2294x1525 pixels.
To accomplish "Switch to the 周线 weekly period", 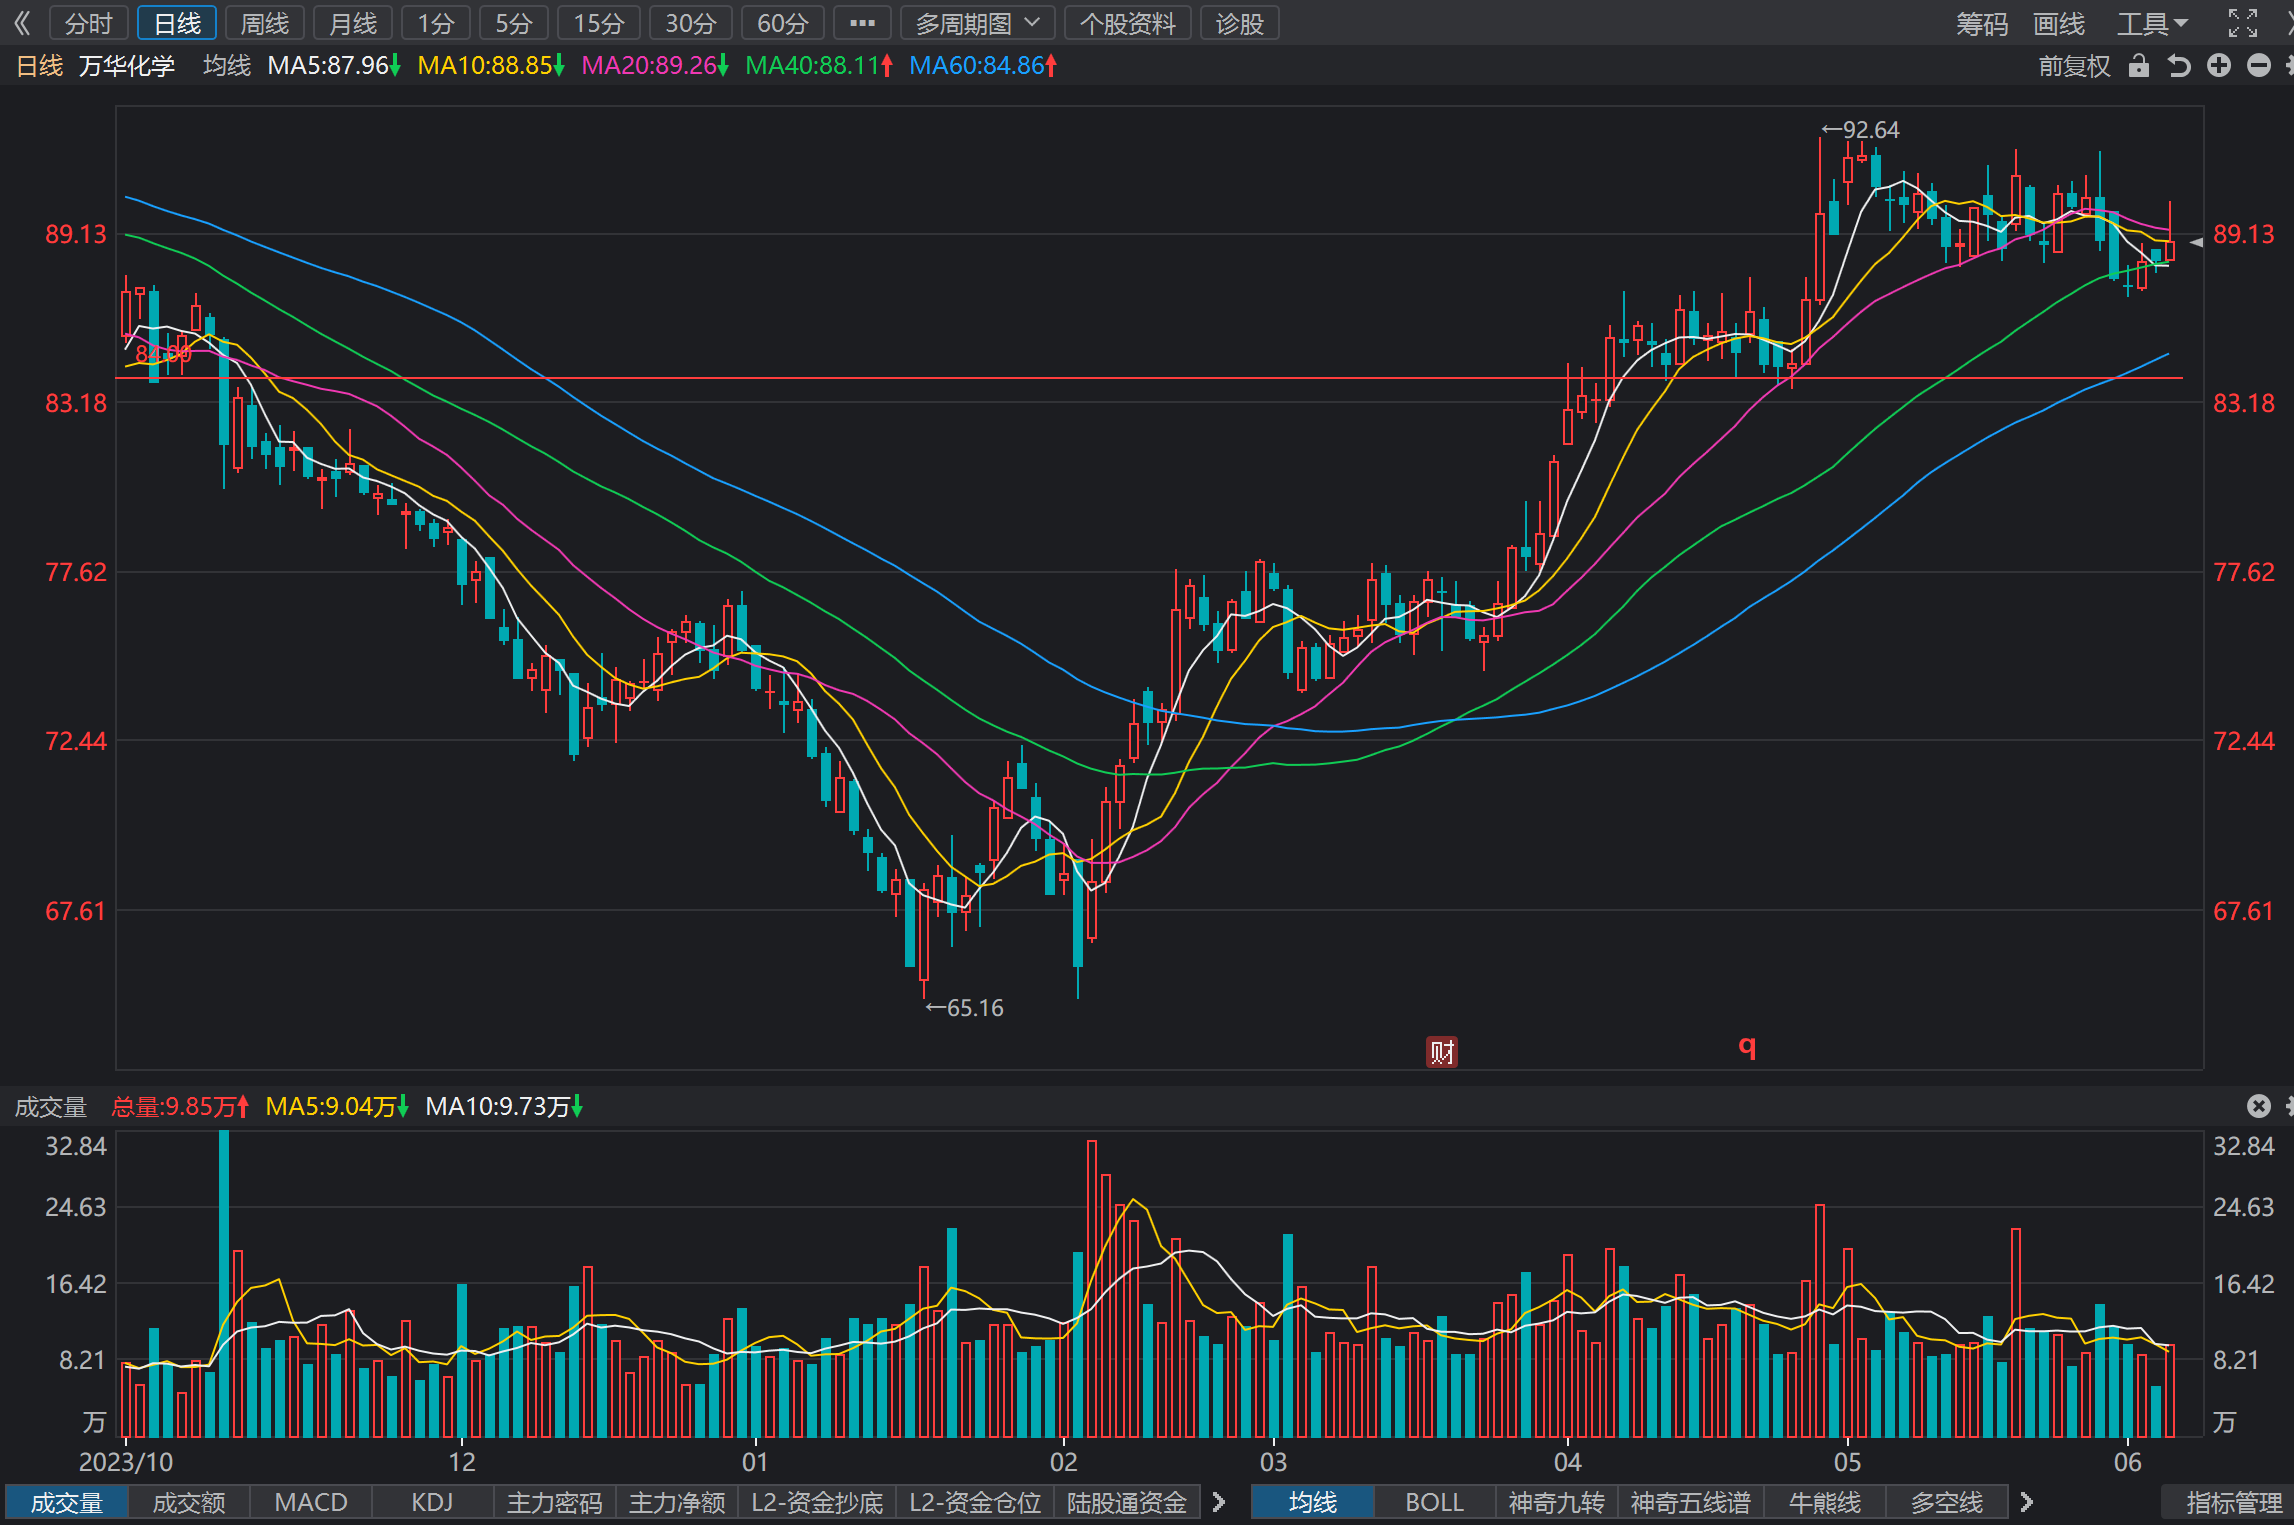I will coord(265,23).
